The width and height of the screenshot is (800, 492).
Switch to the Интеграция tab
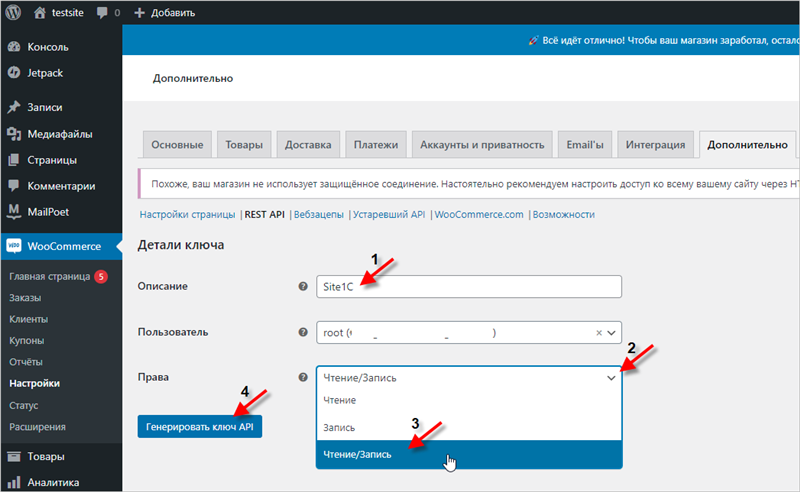655,145
